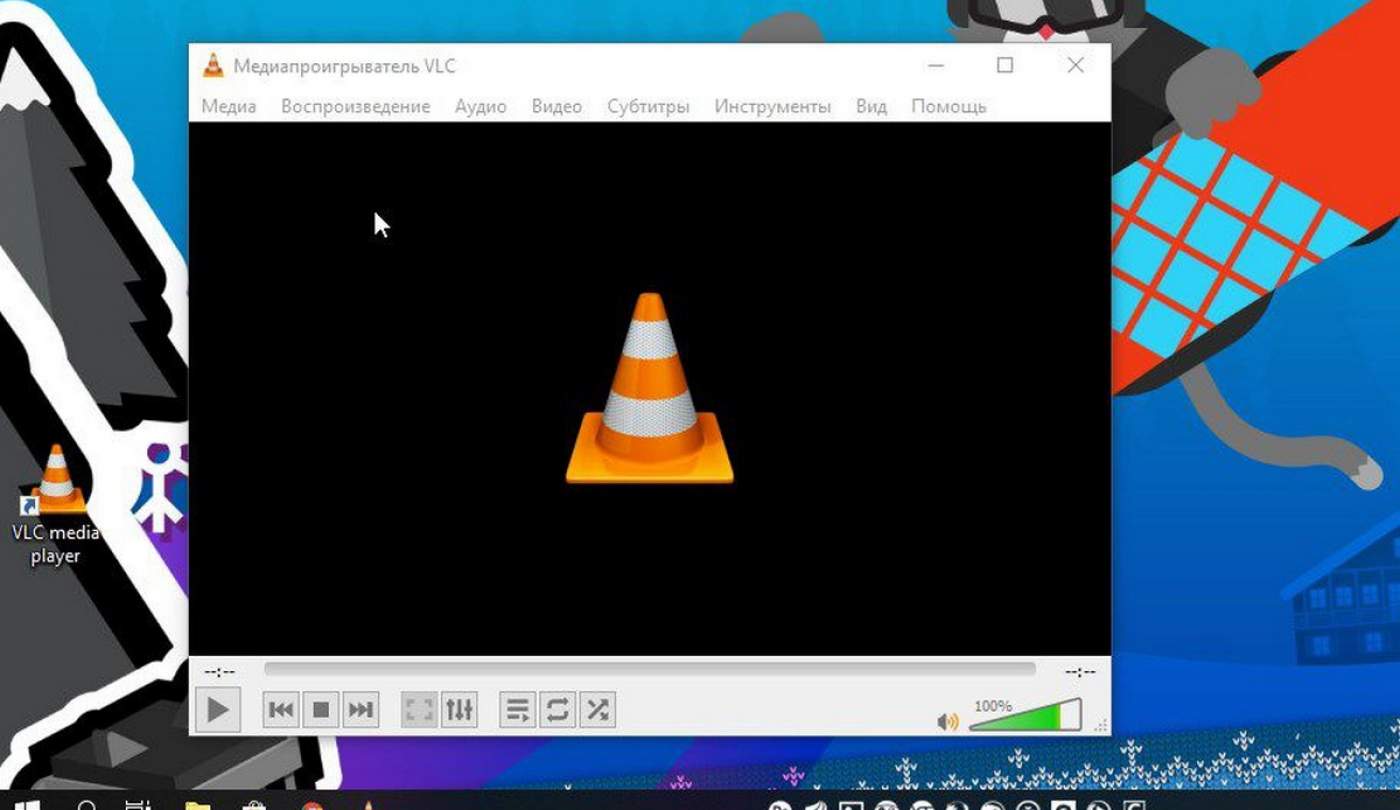
Task: Set volume on the green volume slider
Action: click(1026, 715)
